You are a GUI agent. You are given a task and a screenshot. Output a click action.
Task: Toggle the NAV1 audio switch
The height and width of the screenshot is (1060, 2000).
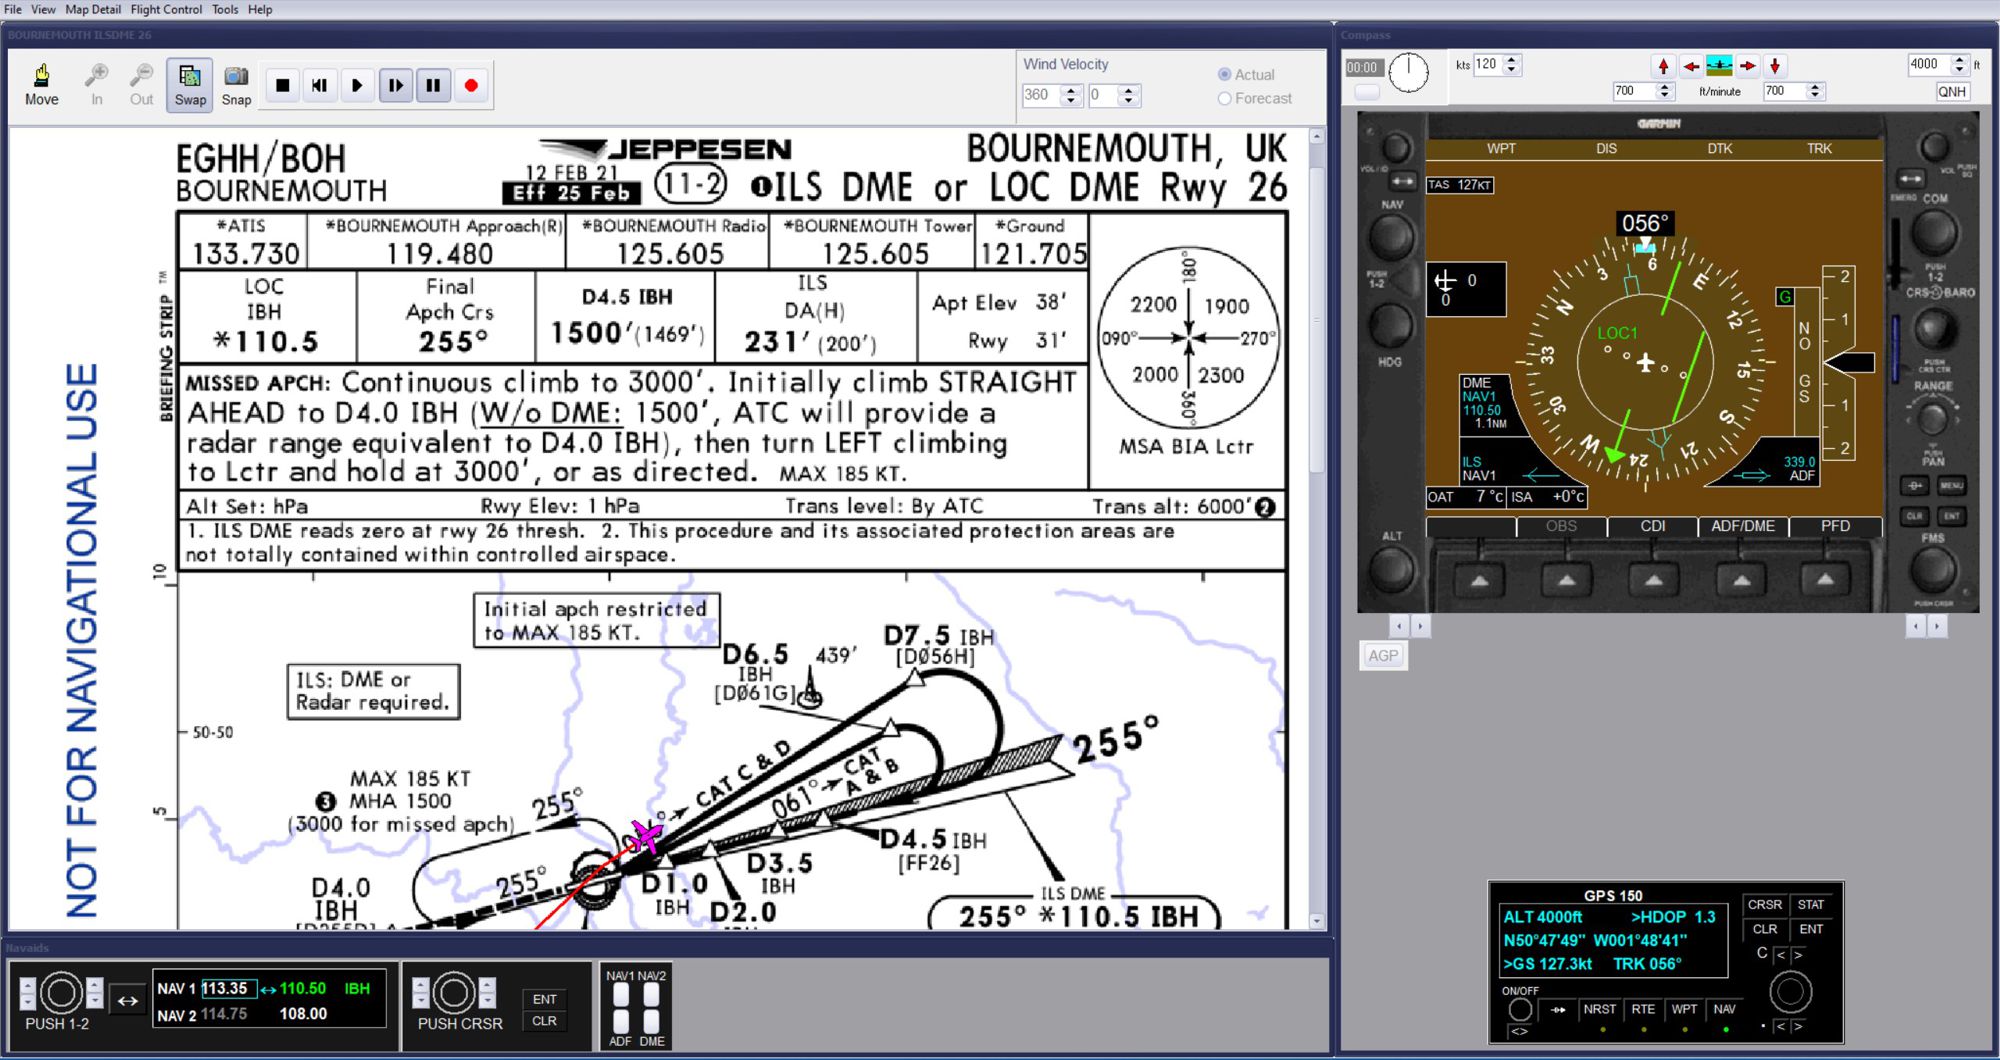621,994
